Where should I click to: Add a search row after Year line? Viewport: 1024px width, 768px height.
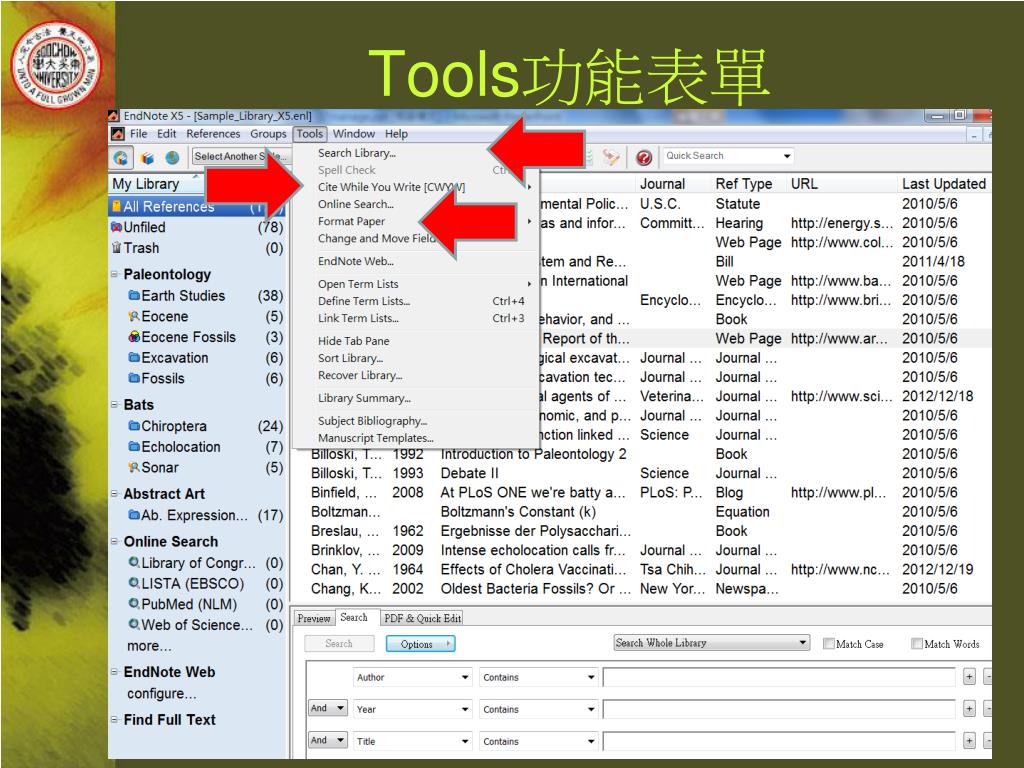(969, 709)
